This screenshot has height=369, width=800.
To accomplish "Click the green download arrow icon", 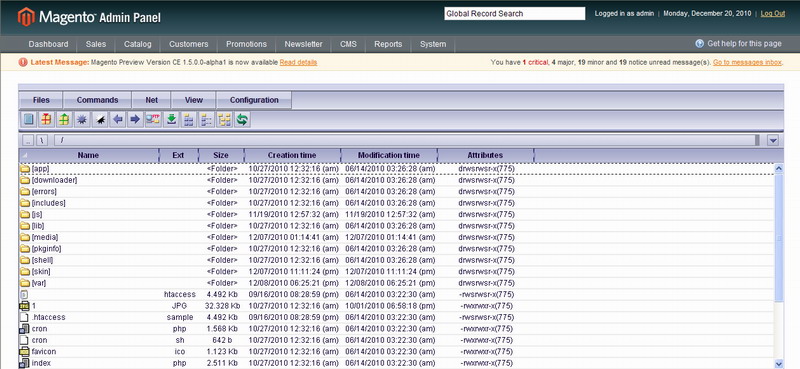I will [171, 119].
